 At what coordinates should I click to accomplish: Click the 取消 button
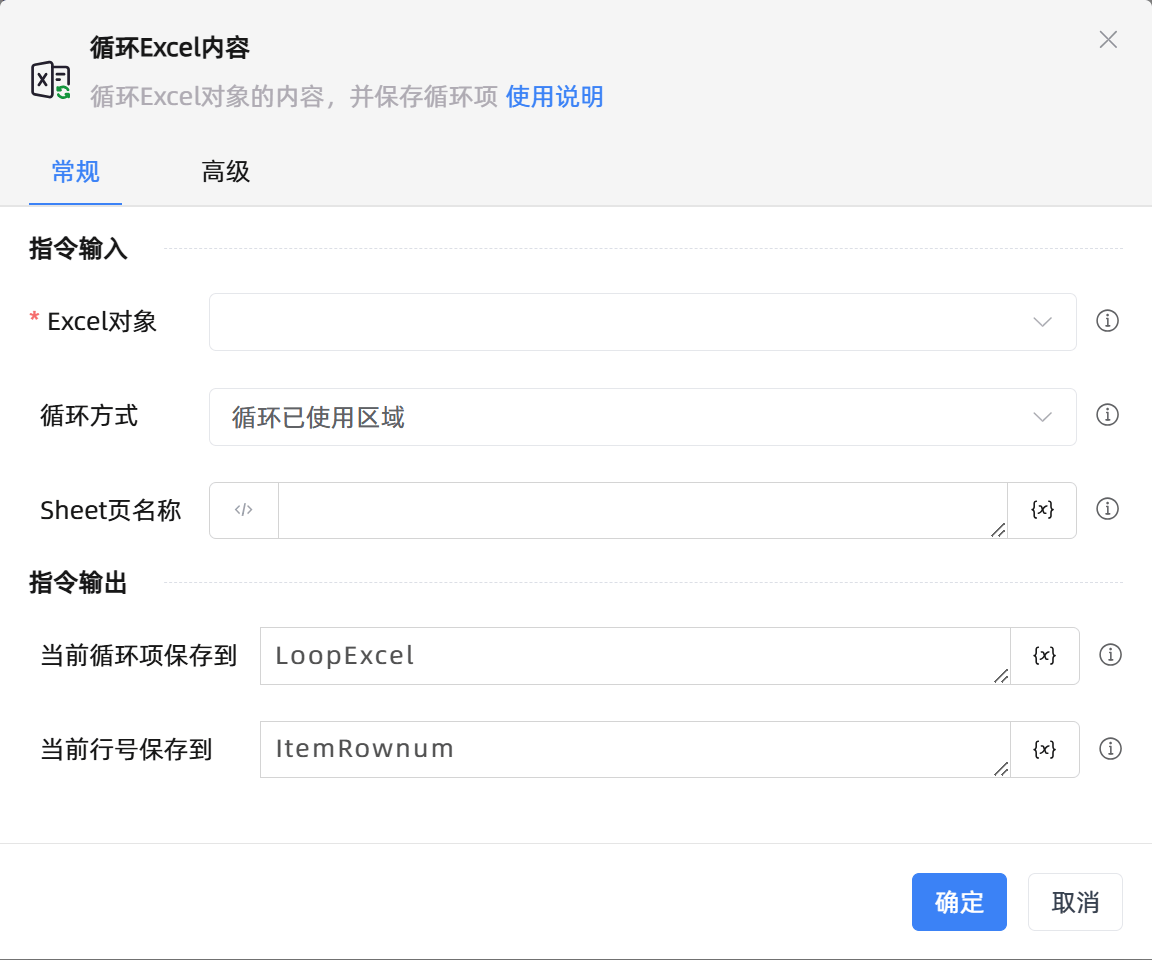pos(1075,901)
